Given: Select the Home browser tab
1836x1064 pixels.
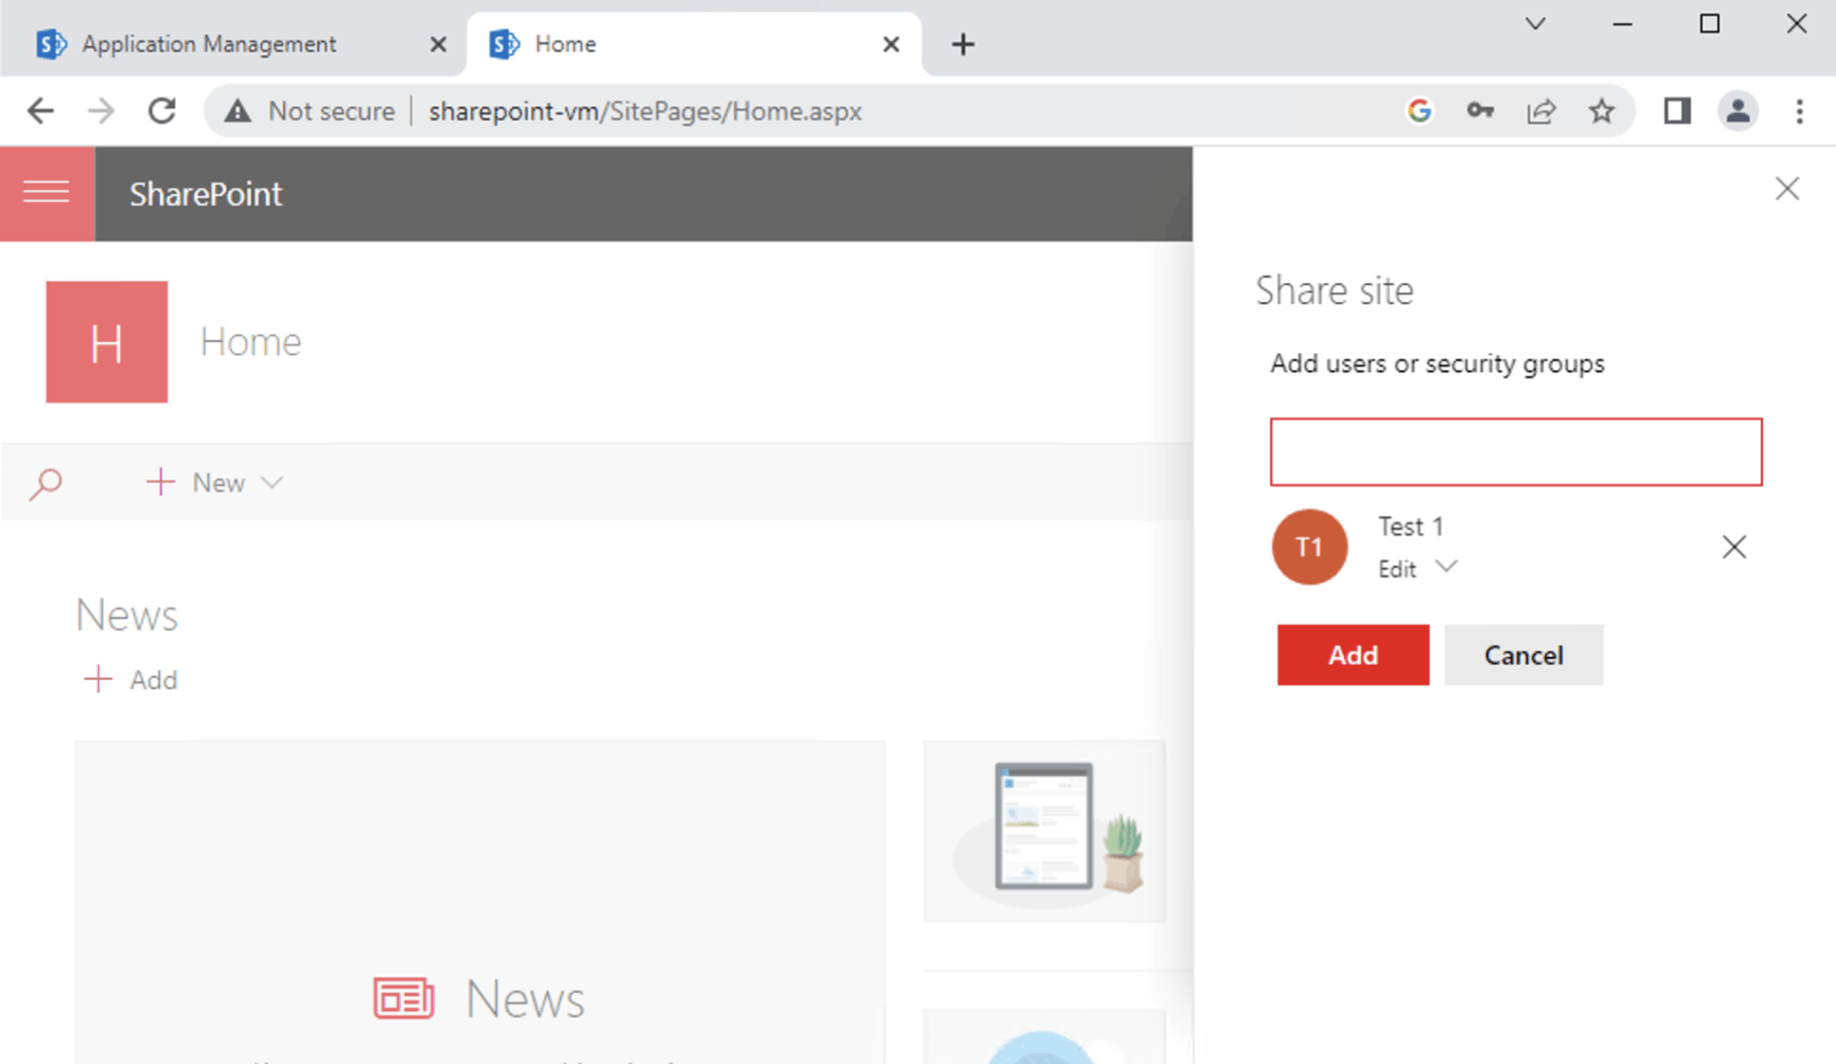Looking at the screenshot, I should [x=693, y=44].
